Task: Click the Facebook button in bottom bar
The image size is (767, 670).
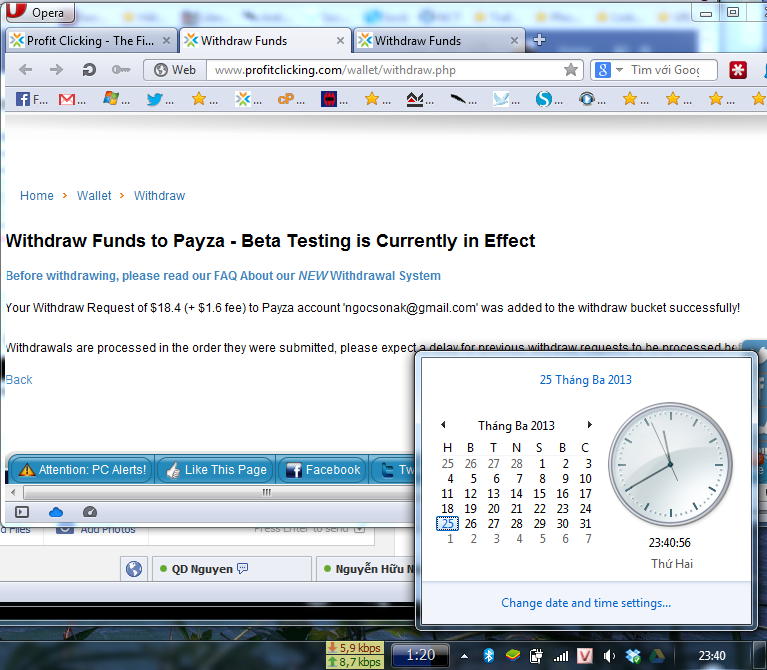Action: (322, 470)
